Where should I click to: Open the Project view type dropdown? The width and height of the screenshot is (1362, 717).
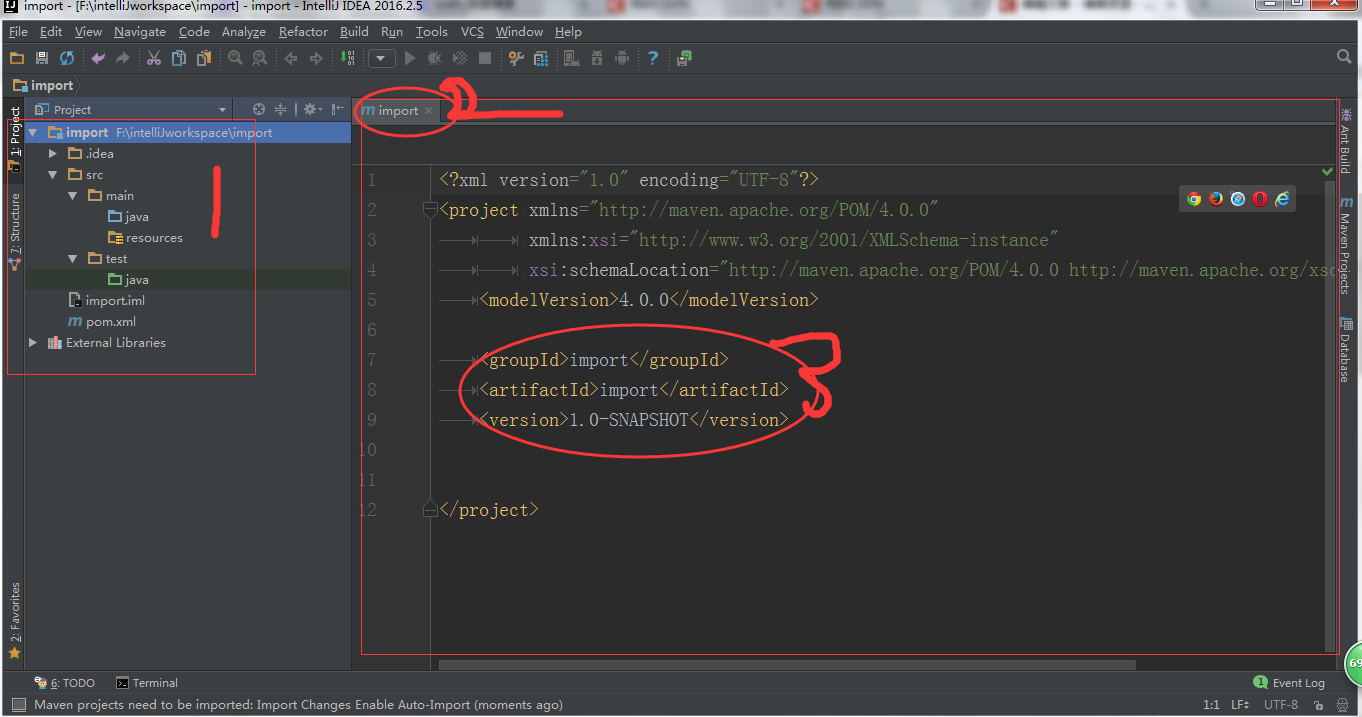click(x=222, y=110)
